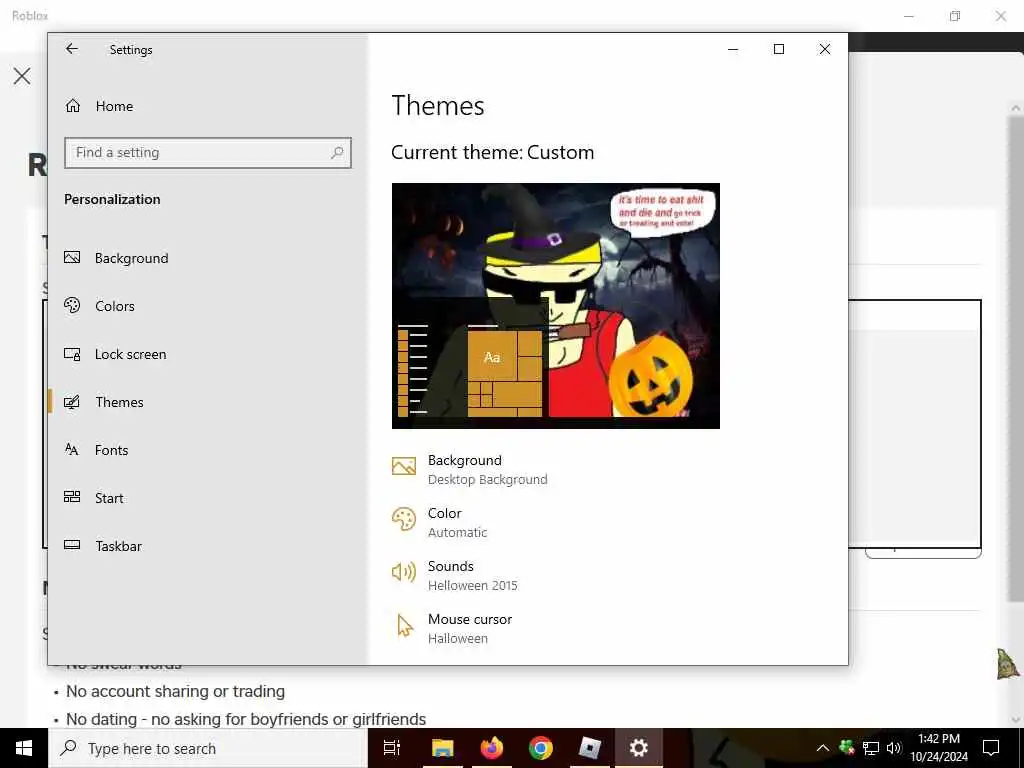
Task: Click the volume speaker icon in tray
Action: (893, 748)
